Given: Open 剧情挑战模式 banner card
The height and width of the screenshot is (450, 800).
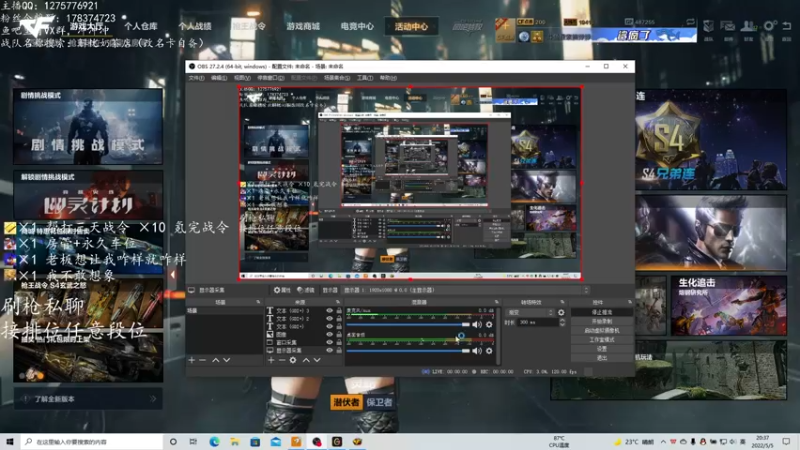Looking at the screenshot, I should 88,127.
